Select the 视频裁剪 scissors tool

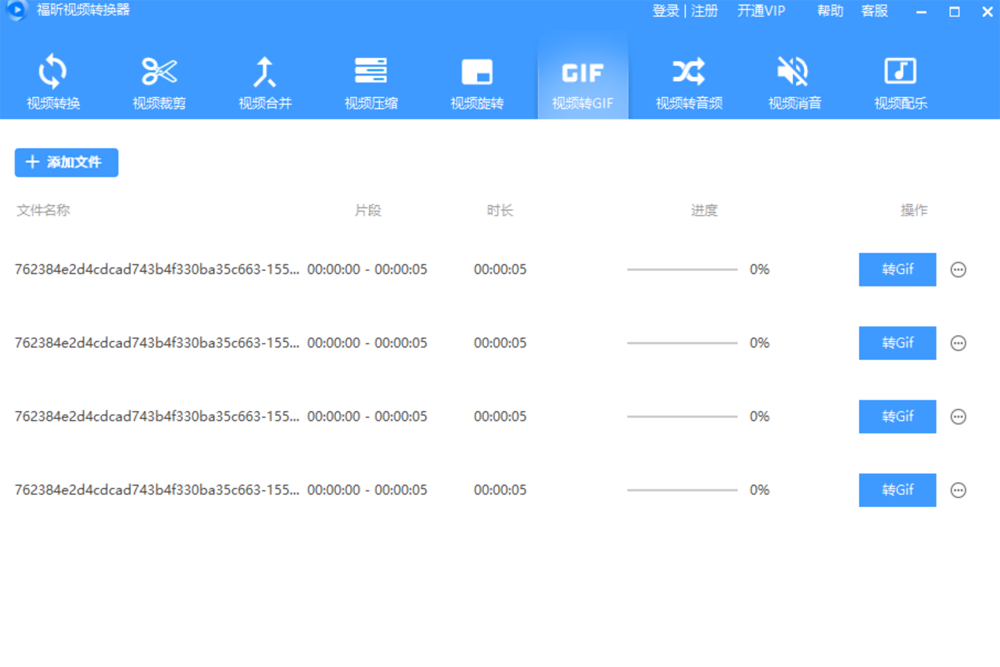coord(159,82)
